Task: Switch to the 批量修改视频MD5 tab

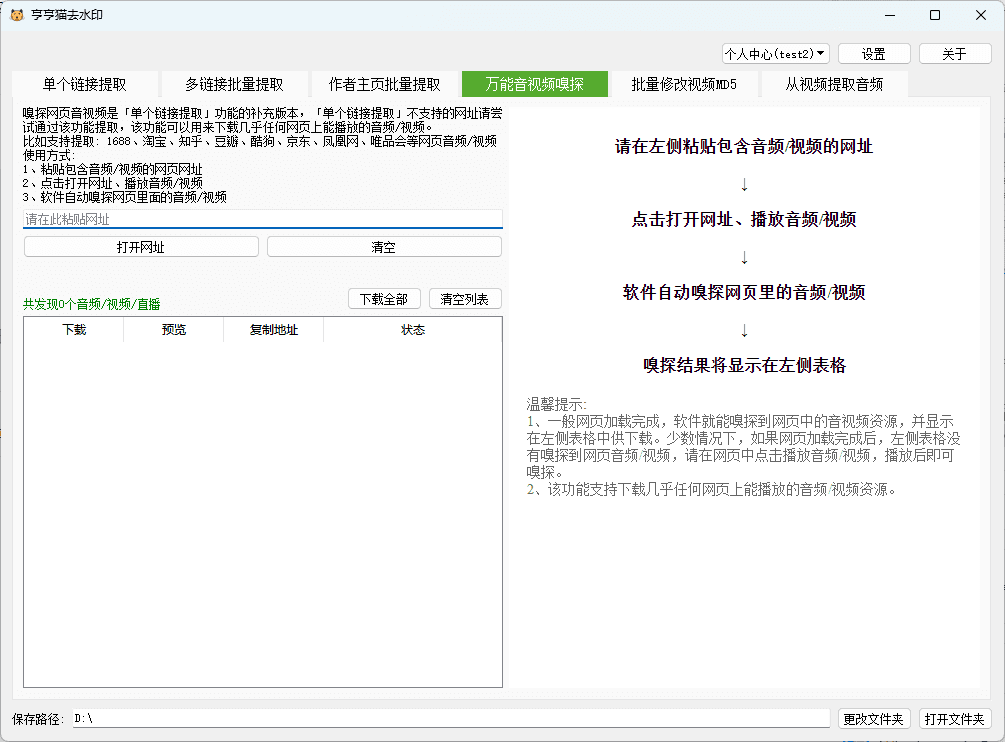Action: pos(684,84)
